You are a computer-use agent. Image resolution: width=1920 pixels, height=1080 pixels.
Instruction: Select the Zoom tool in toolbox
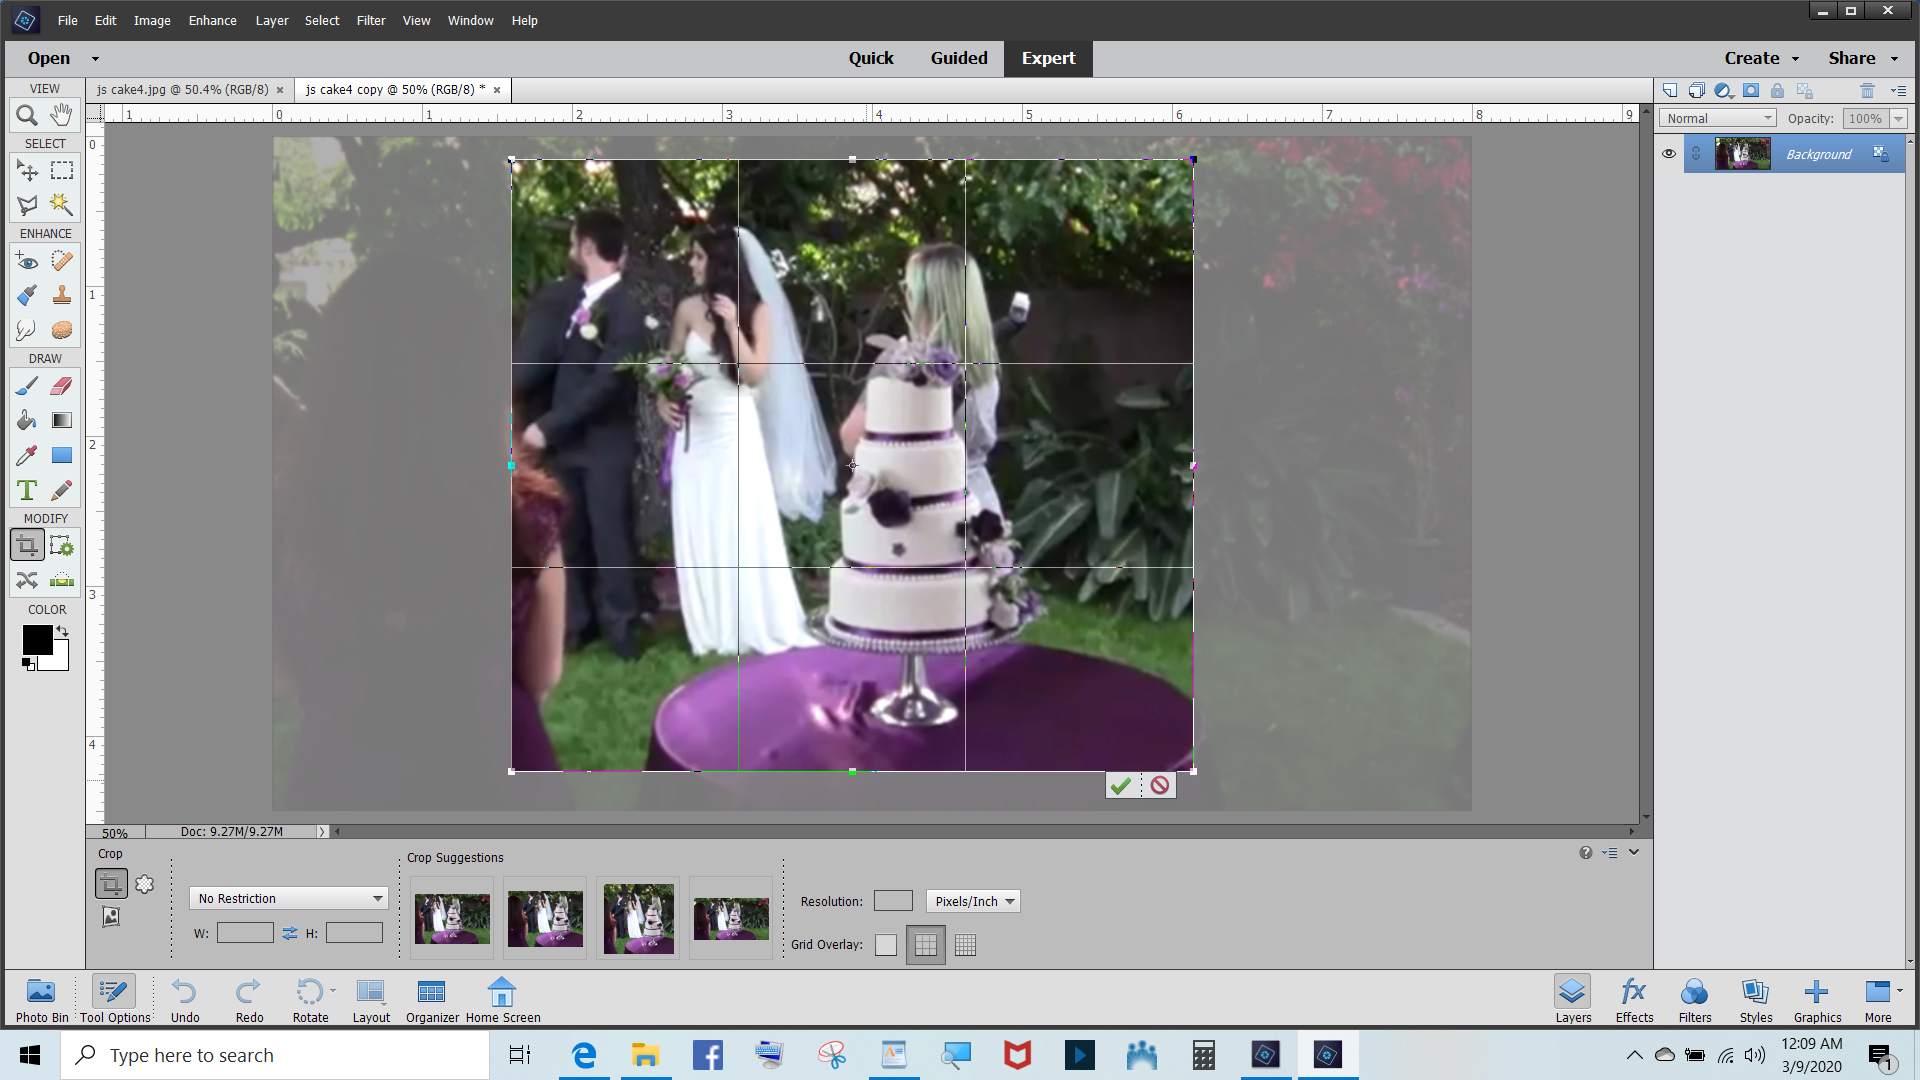pyautogui.click(x=27, y=115)
